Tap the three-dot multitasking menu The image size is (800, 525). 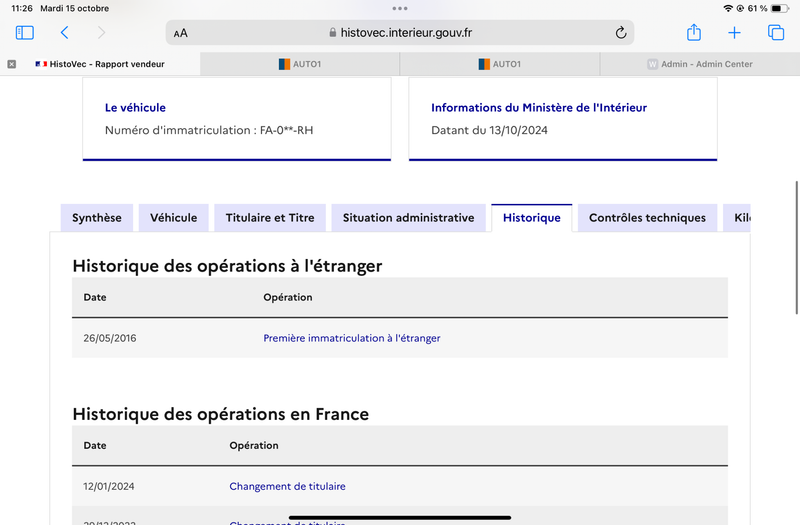(400, 8)
